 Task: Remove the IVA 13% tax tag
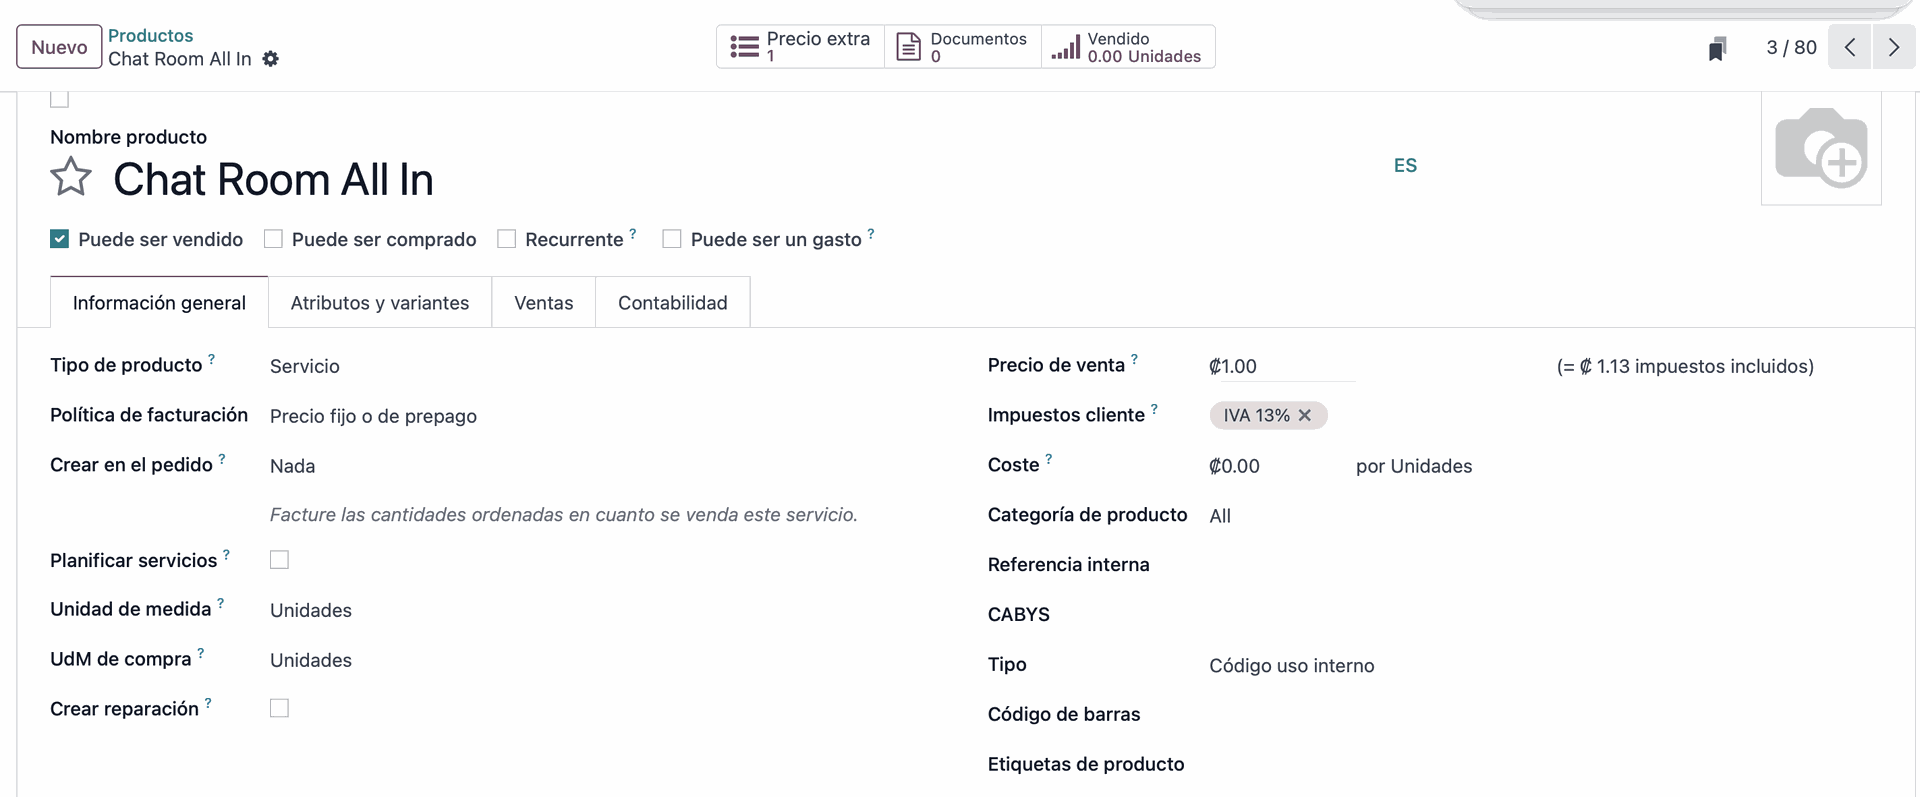pyautogui.click(x=1305, y=415)
